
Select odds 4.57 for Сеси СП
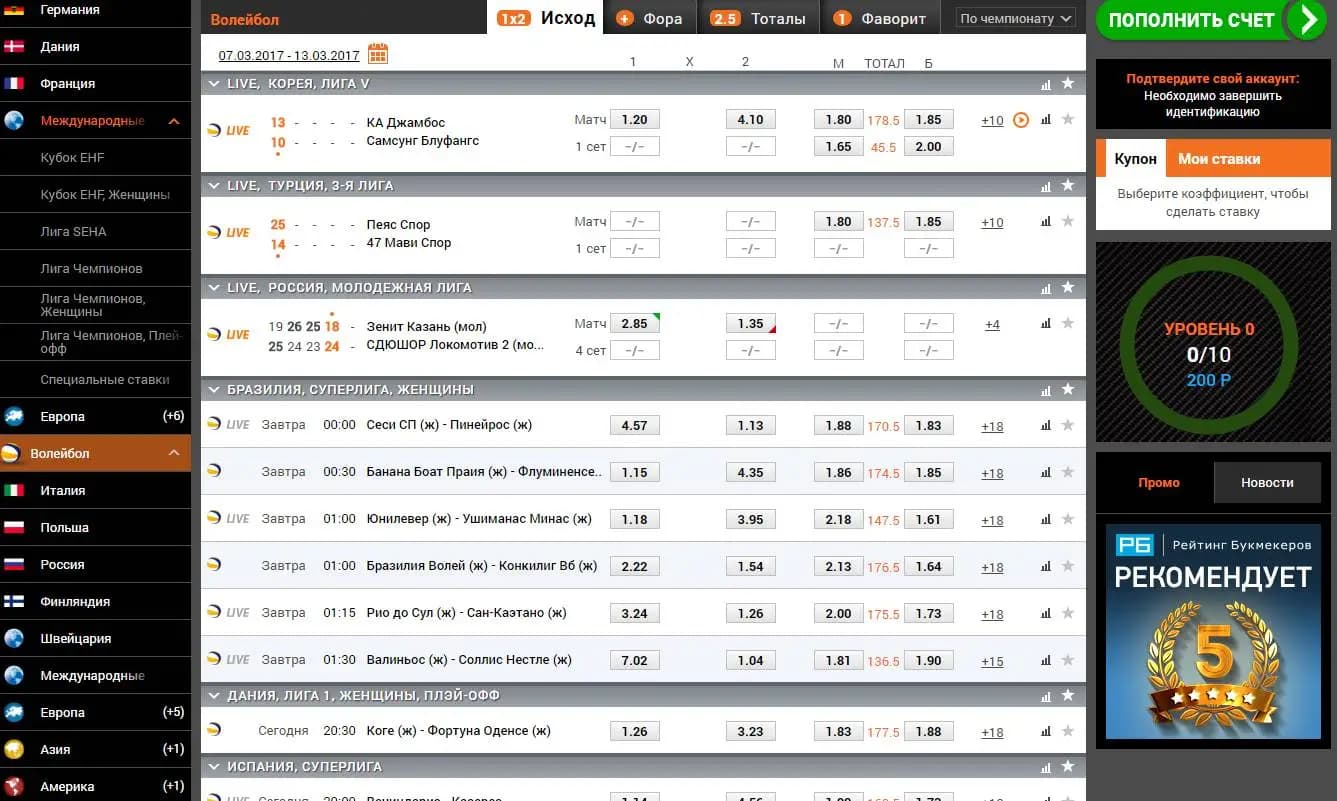(635, 425)
